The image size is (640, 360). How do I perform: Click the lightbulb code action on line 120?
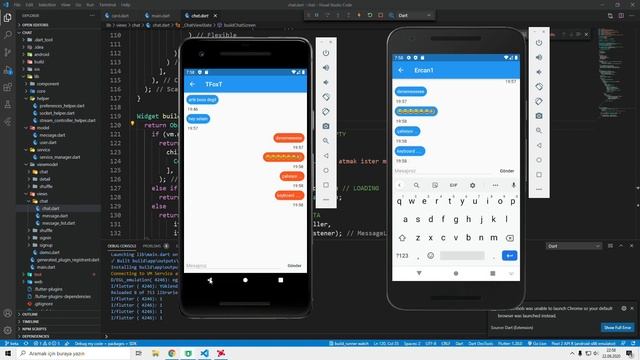[x=132, y=123]
